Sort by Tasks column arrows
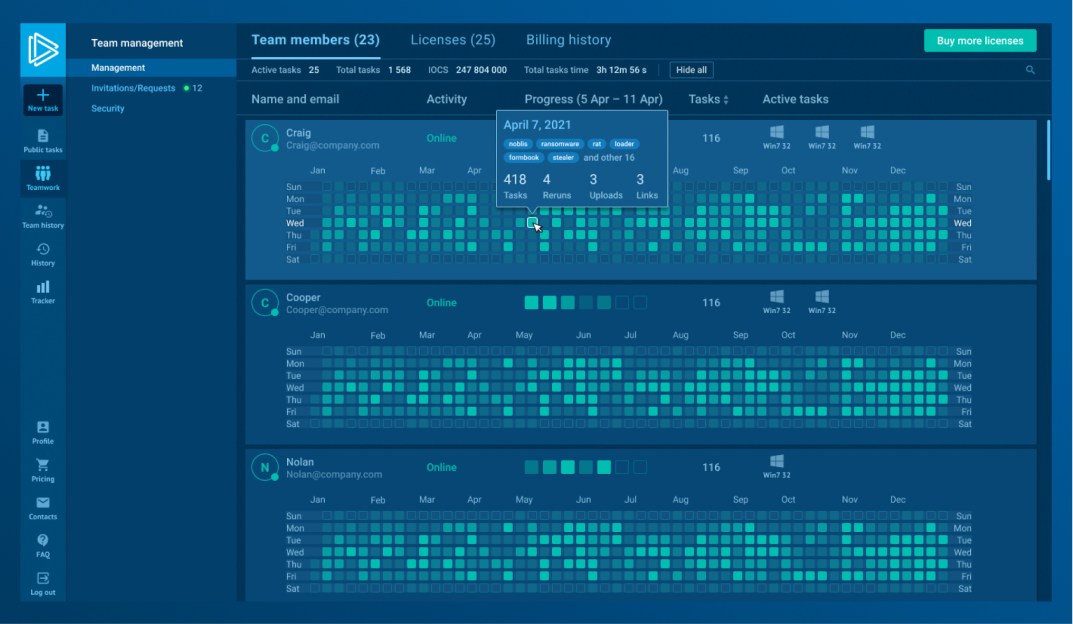The width and height of the screenshot is (1073, 624). (726, 100)
